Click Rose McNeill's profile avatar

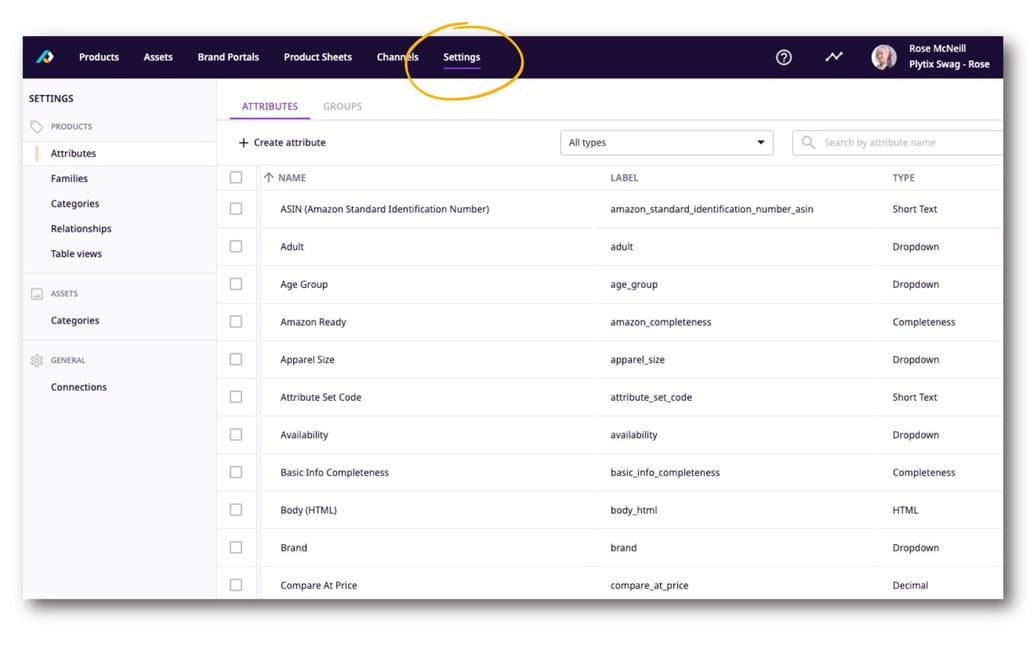click(x=883, y=57)
